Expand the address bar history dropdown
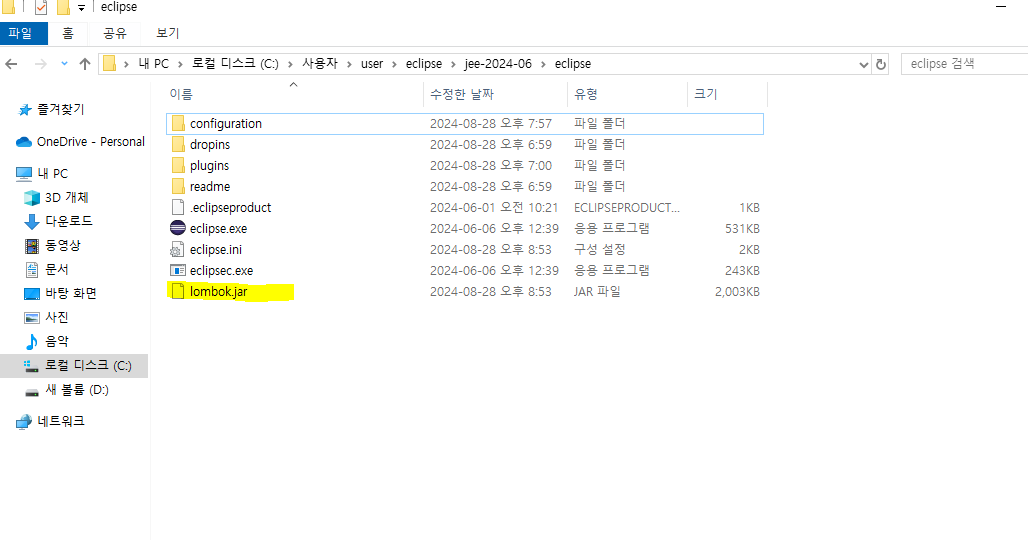 (863, 64)
